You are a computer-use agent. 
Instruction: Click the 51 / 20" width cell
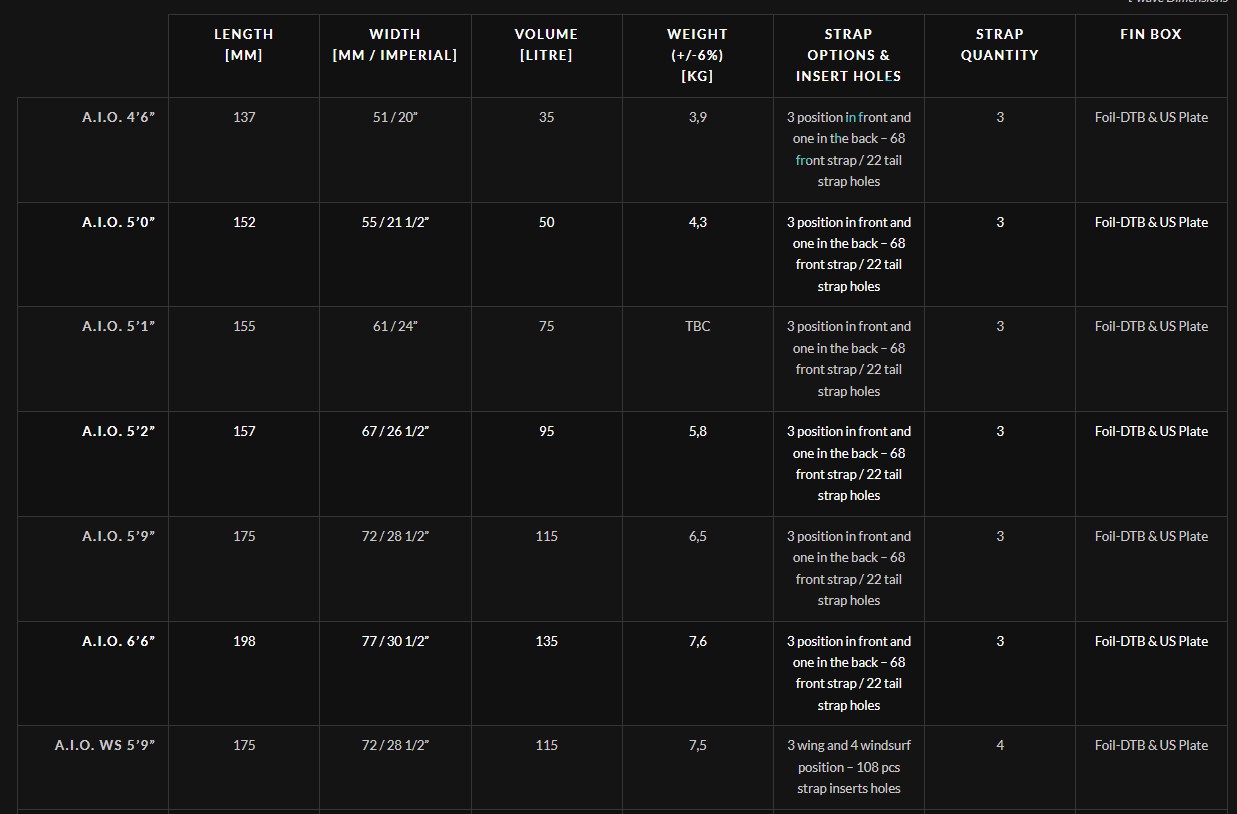click(x=395, y=117)
